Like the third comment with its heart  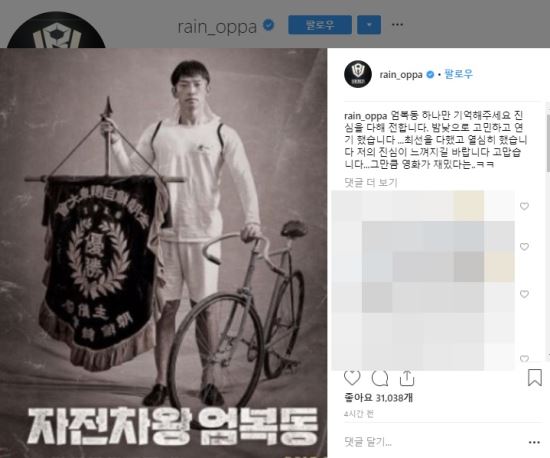[524, 294]
